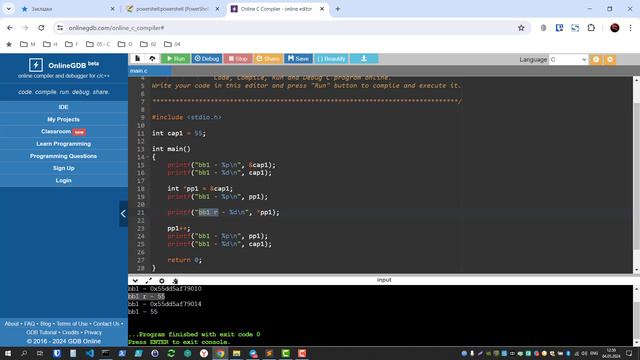Open the M bookmarks folder

tap(28, 44)
